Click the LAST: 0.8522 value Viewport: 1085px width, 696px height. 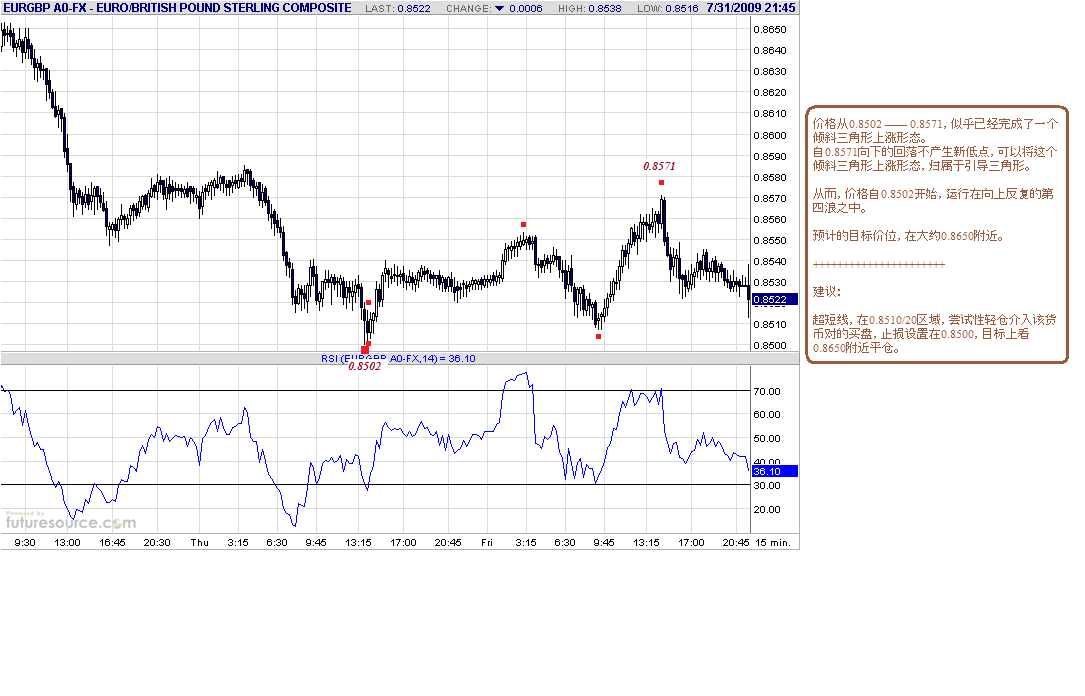point(398,8)
